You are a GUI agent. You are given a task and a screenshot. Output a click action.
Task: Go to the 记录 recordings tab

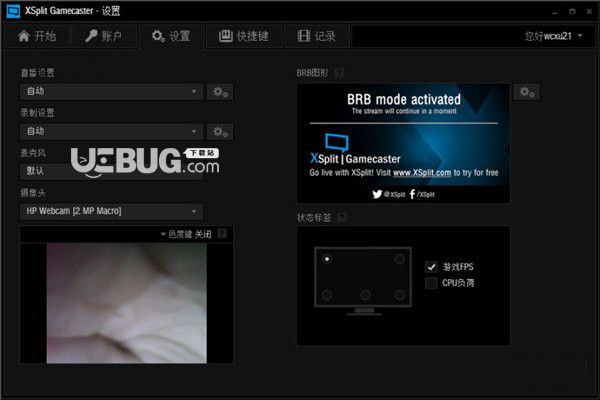click(x=317, y=36)
